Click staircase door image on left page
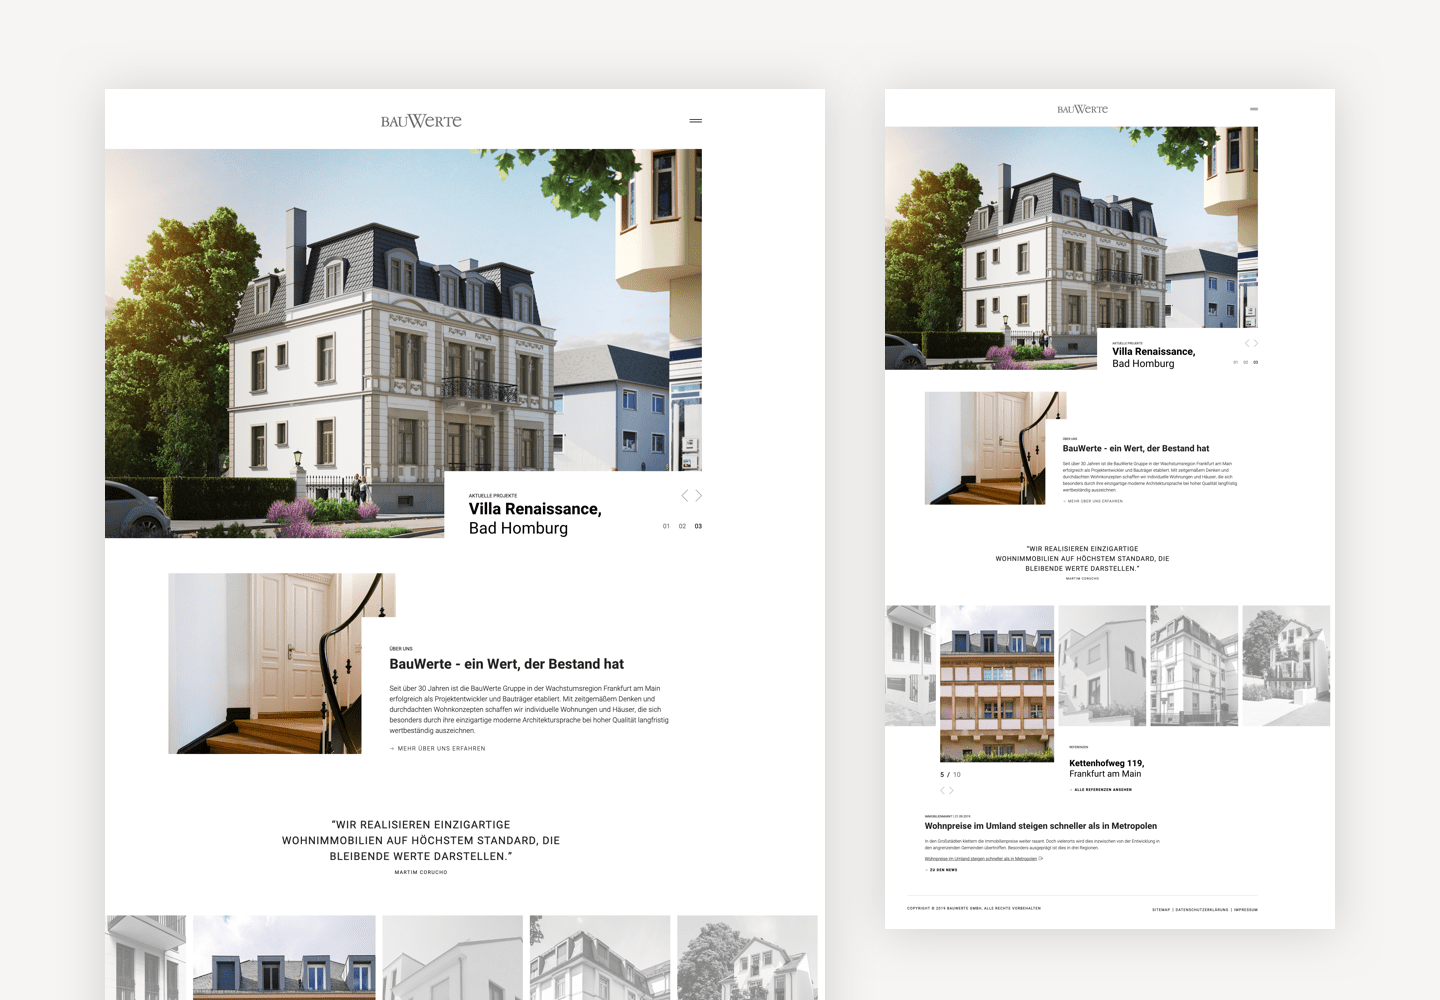The image size is (1440, 1000). 265,663
